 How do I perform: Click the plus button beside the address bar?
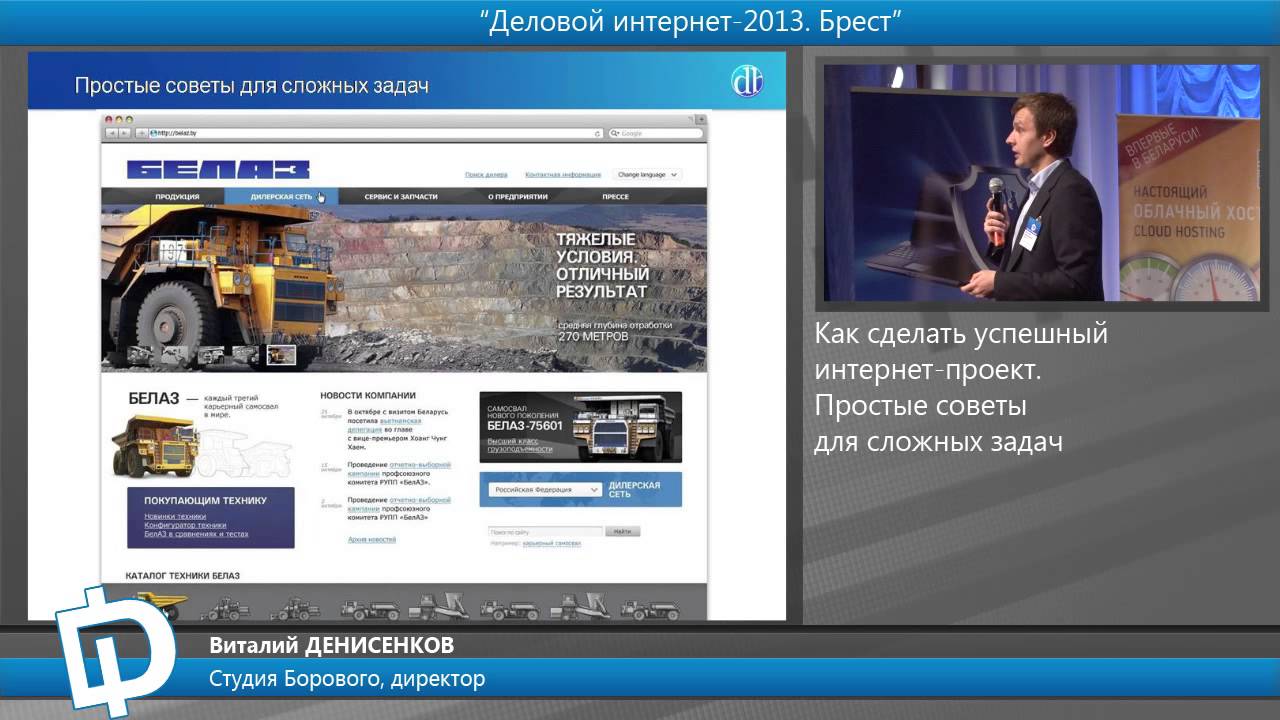point(141,133)
